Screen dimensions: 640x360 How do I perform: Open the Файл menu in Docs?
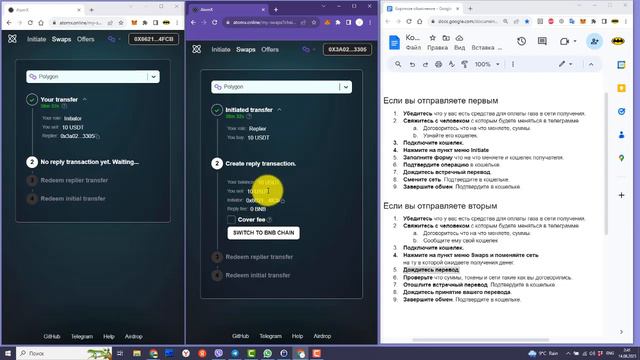pyautogui.click(x=413, y=48)
